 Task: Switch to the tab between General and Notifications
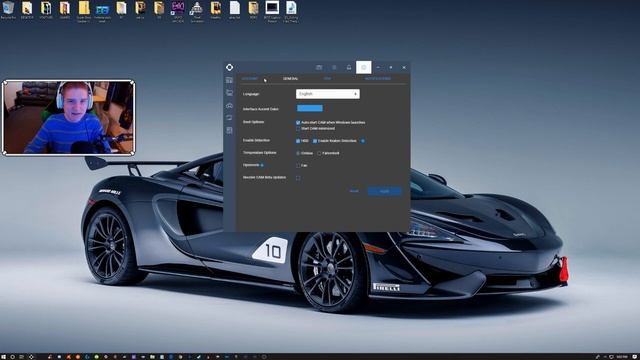(x=327, y=79)
